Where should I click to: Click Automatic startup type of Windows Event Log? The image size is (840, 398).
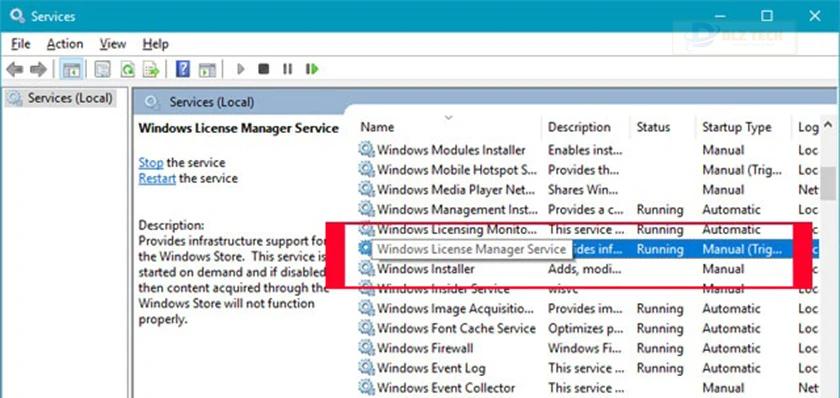coord(731,368)
